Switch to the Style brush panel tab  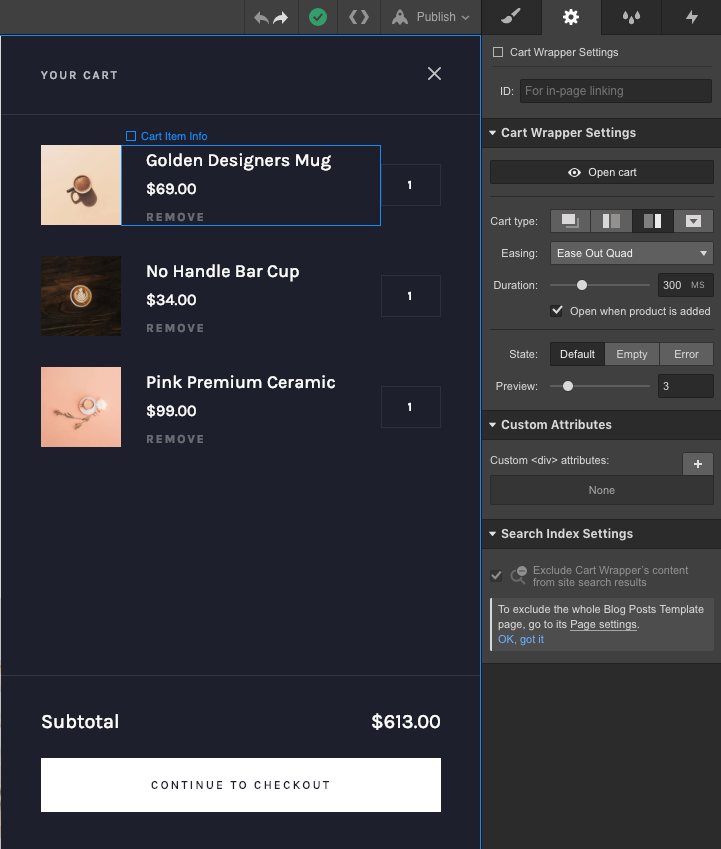click(x=511, y=17)
